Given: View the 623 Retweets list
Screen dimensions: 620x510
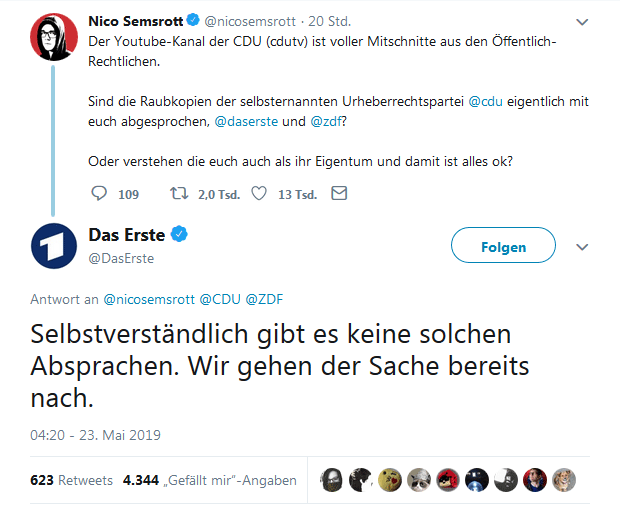Looking at the screenshot, I should click(x=72, y=480).
